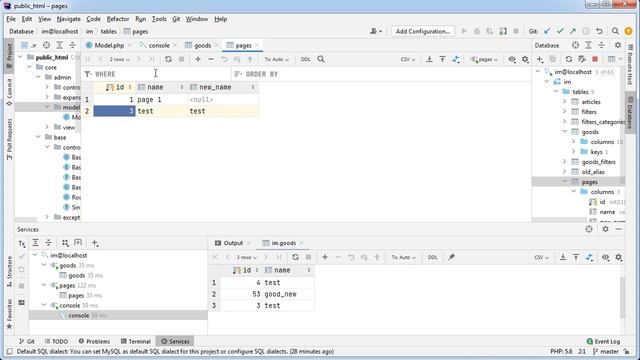Click the master Git branch widget
640x360 pixels.
[606, 351]
